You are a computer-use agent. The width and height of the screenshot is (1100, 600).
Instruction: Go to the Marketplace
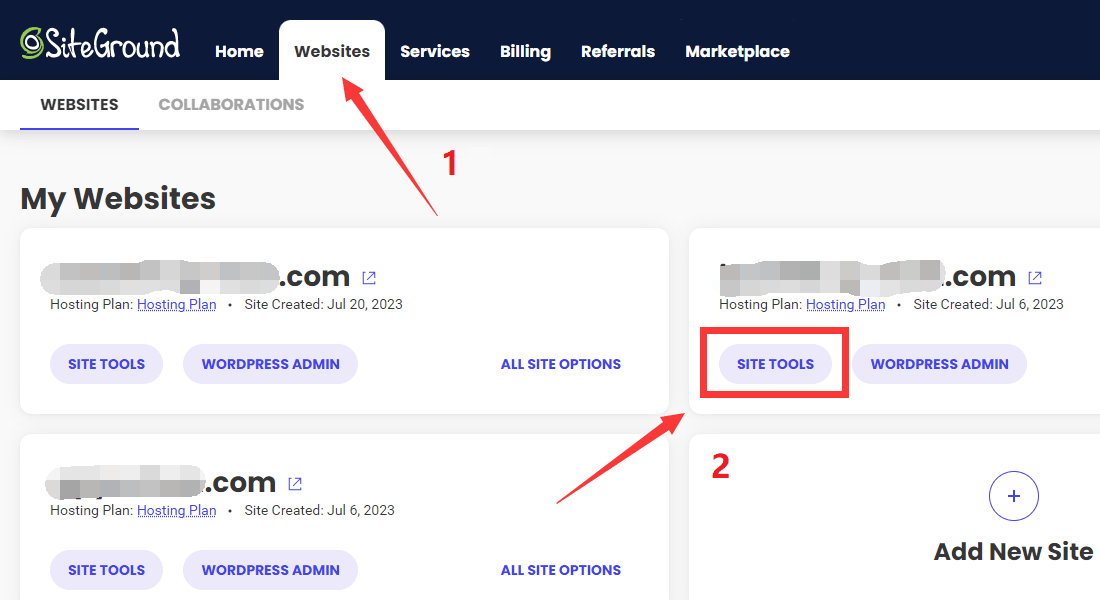[x=737, y=51]
